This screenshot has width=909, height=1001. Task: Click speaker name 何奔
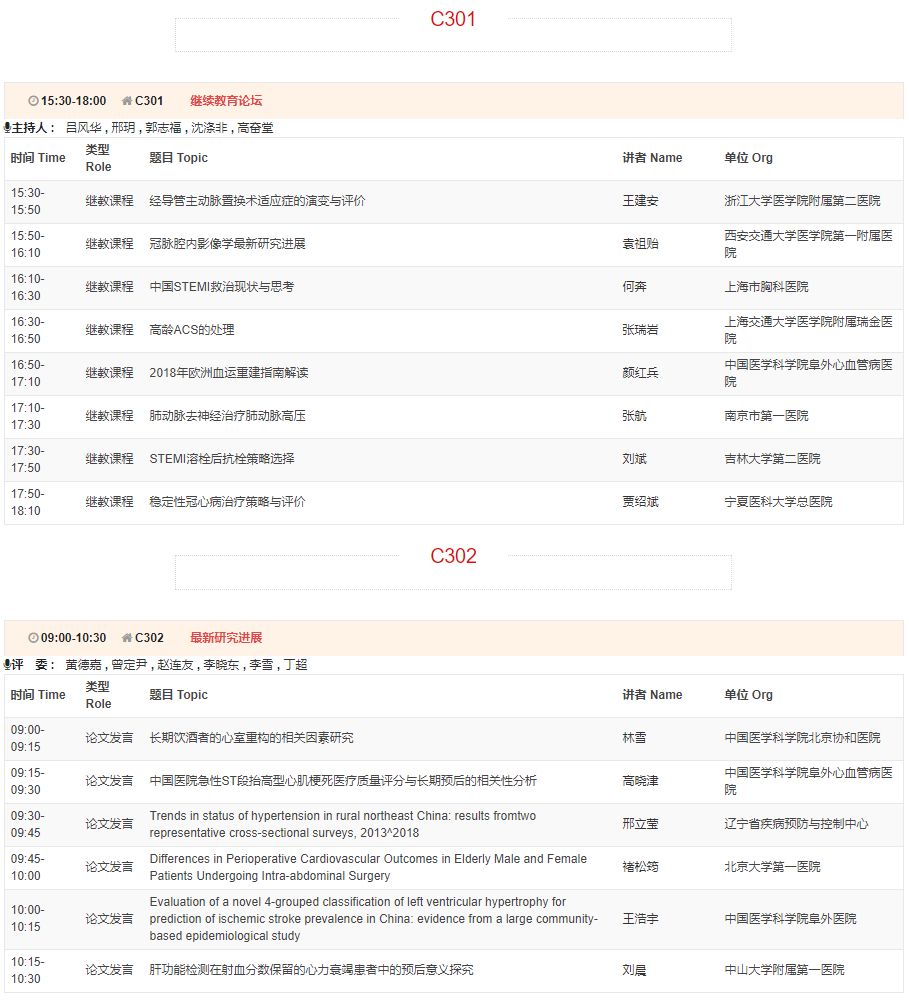[635, 287]
